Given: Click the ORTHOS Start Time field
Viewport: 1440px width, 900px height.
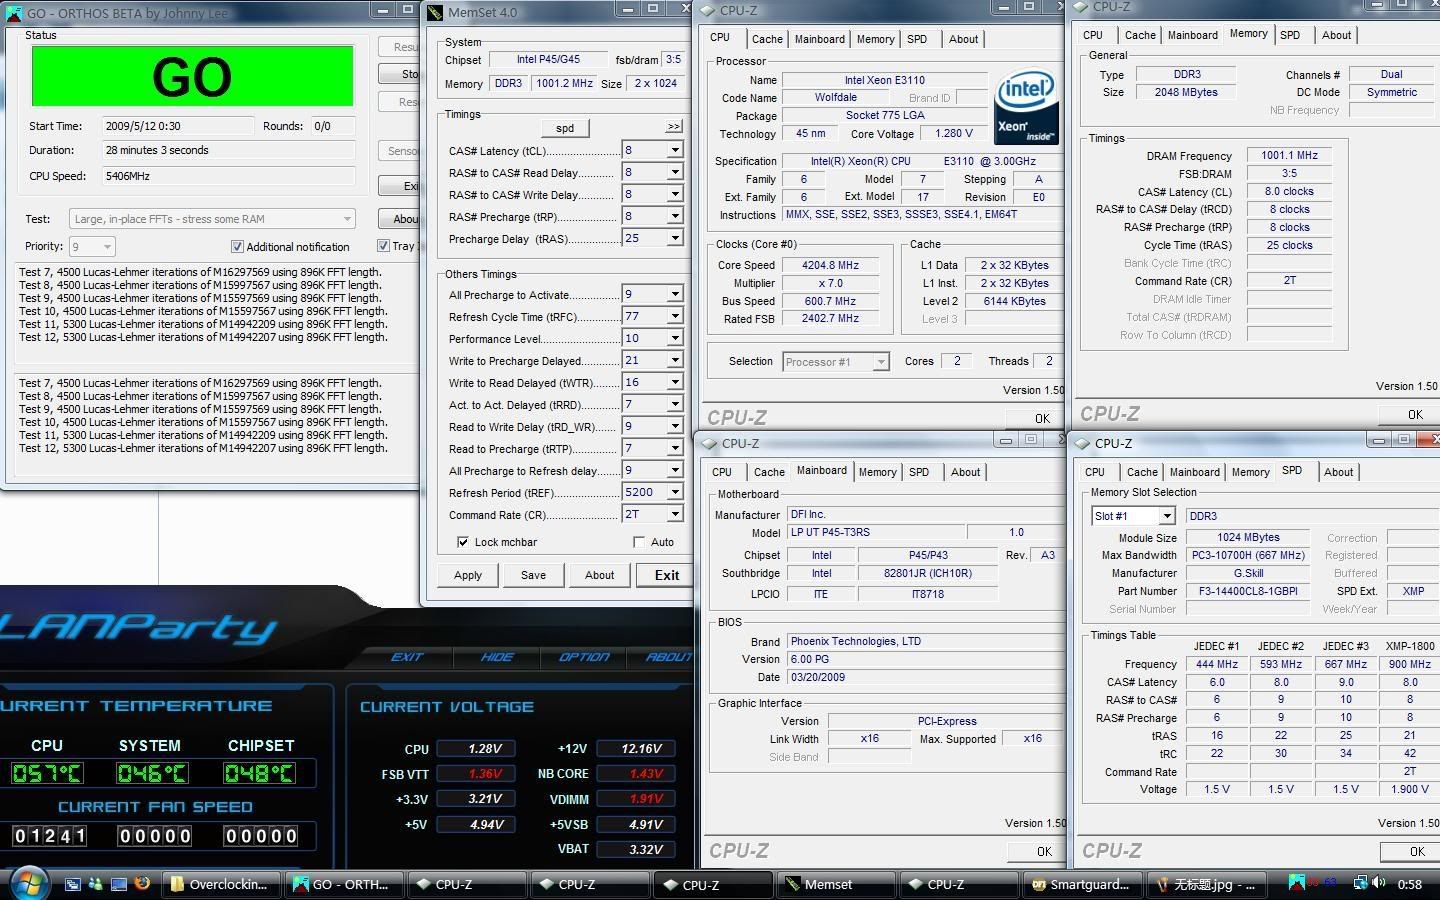Looking at the screenshot, I should (x=178, y=126).
